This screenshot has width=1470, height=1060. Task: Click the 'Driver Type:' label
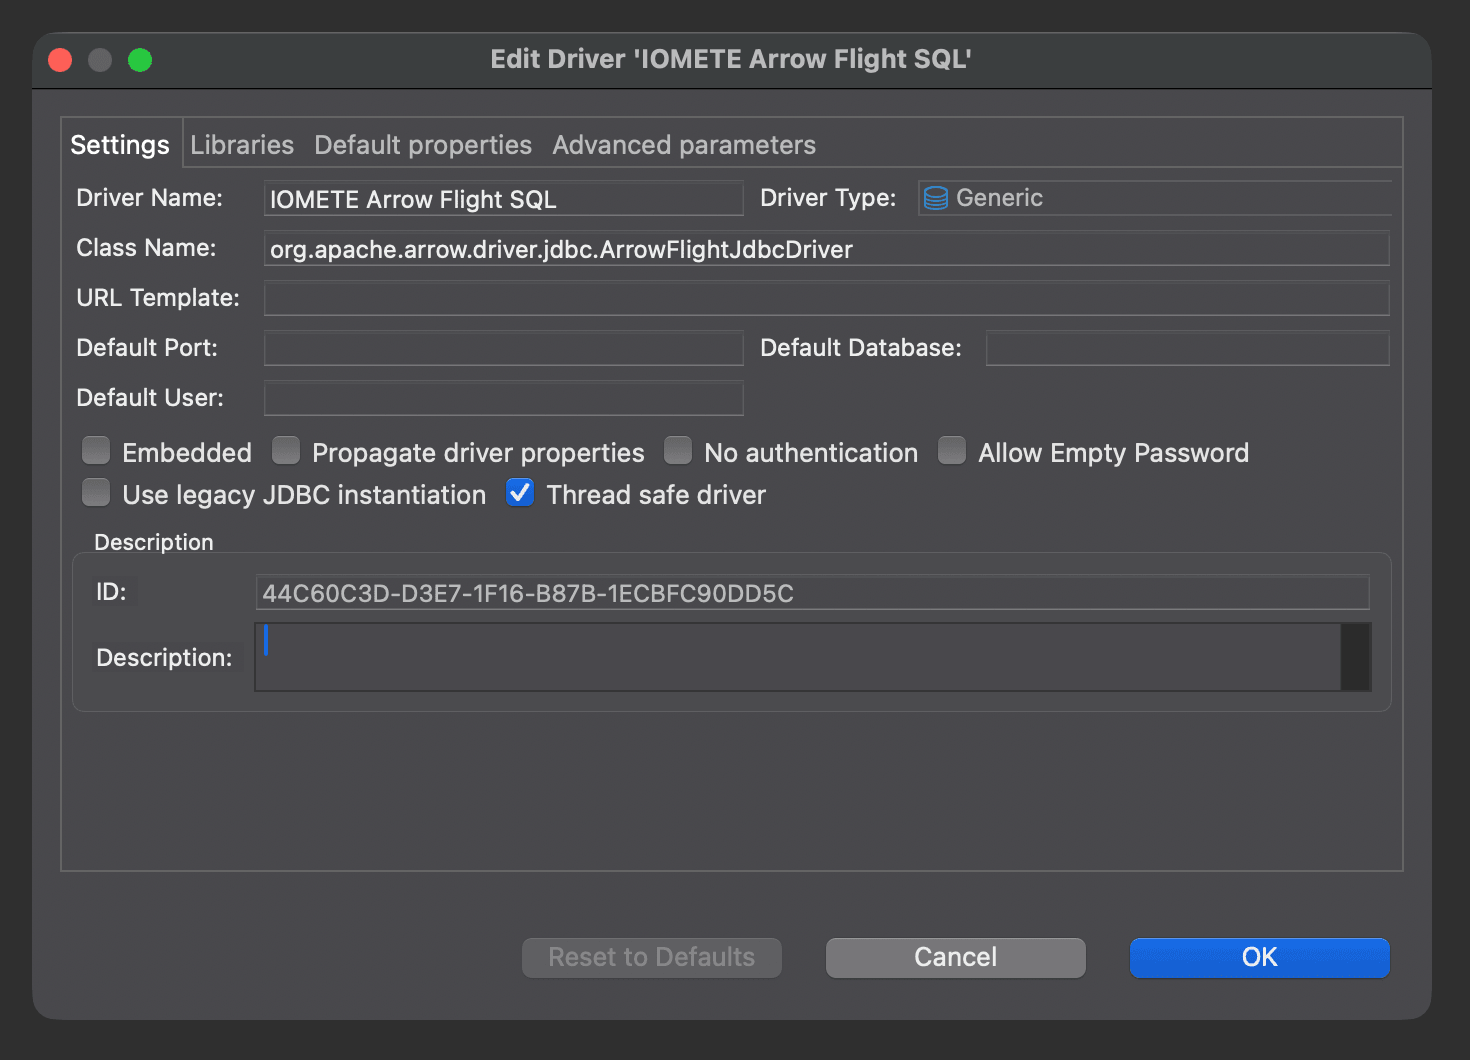[x=828, y=198]
